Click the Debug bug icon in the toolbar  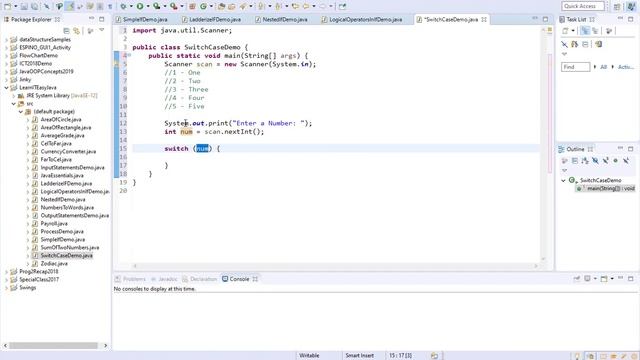(x=123, y=6)
